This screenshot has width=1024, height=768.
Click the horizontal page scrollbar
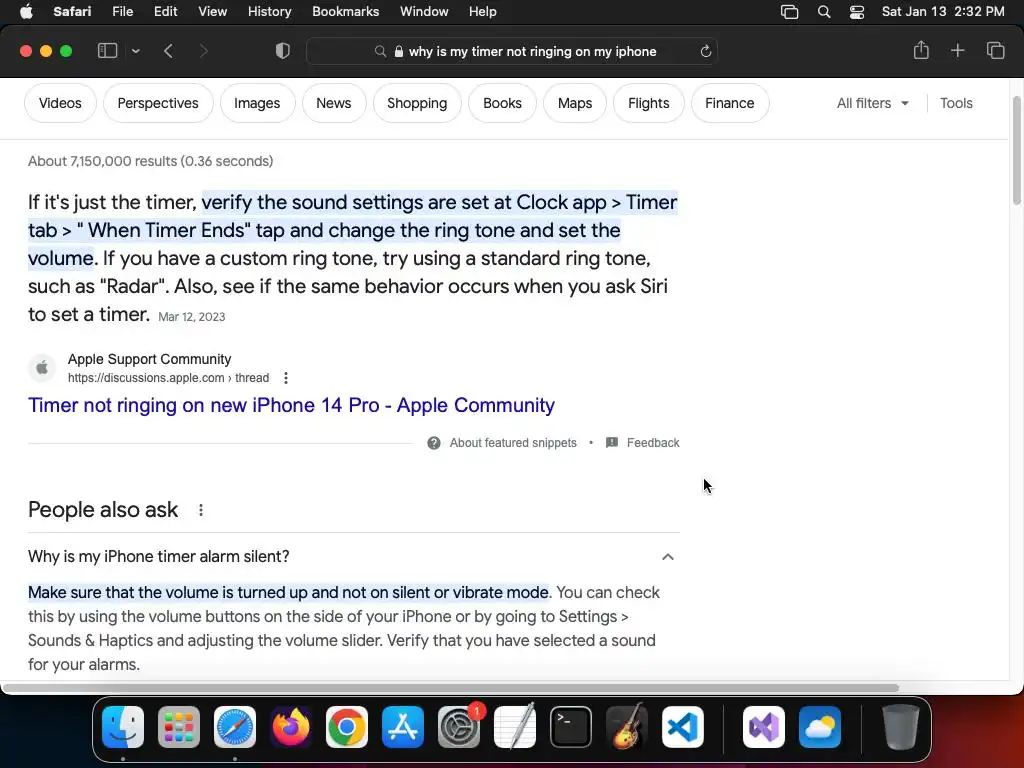point(451,688)
